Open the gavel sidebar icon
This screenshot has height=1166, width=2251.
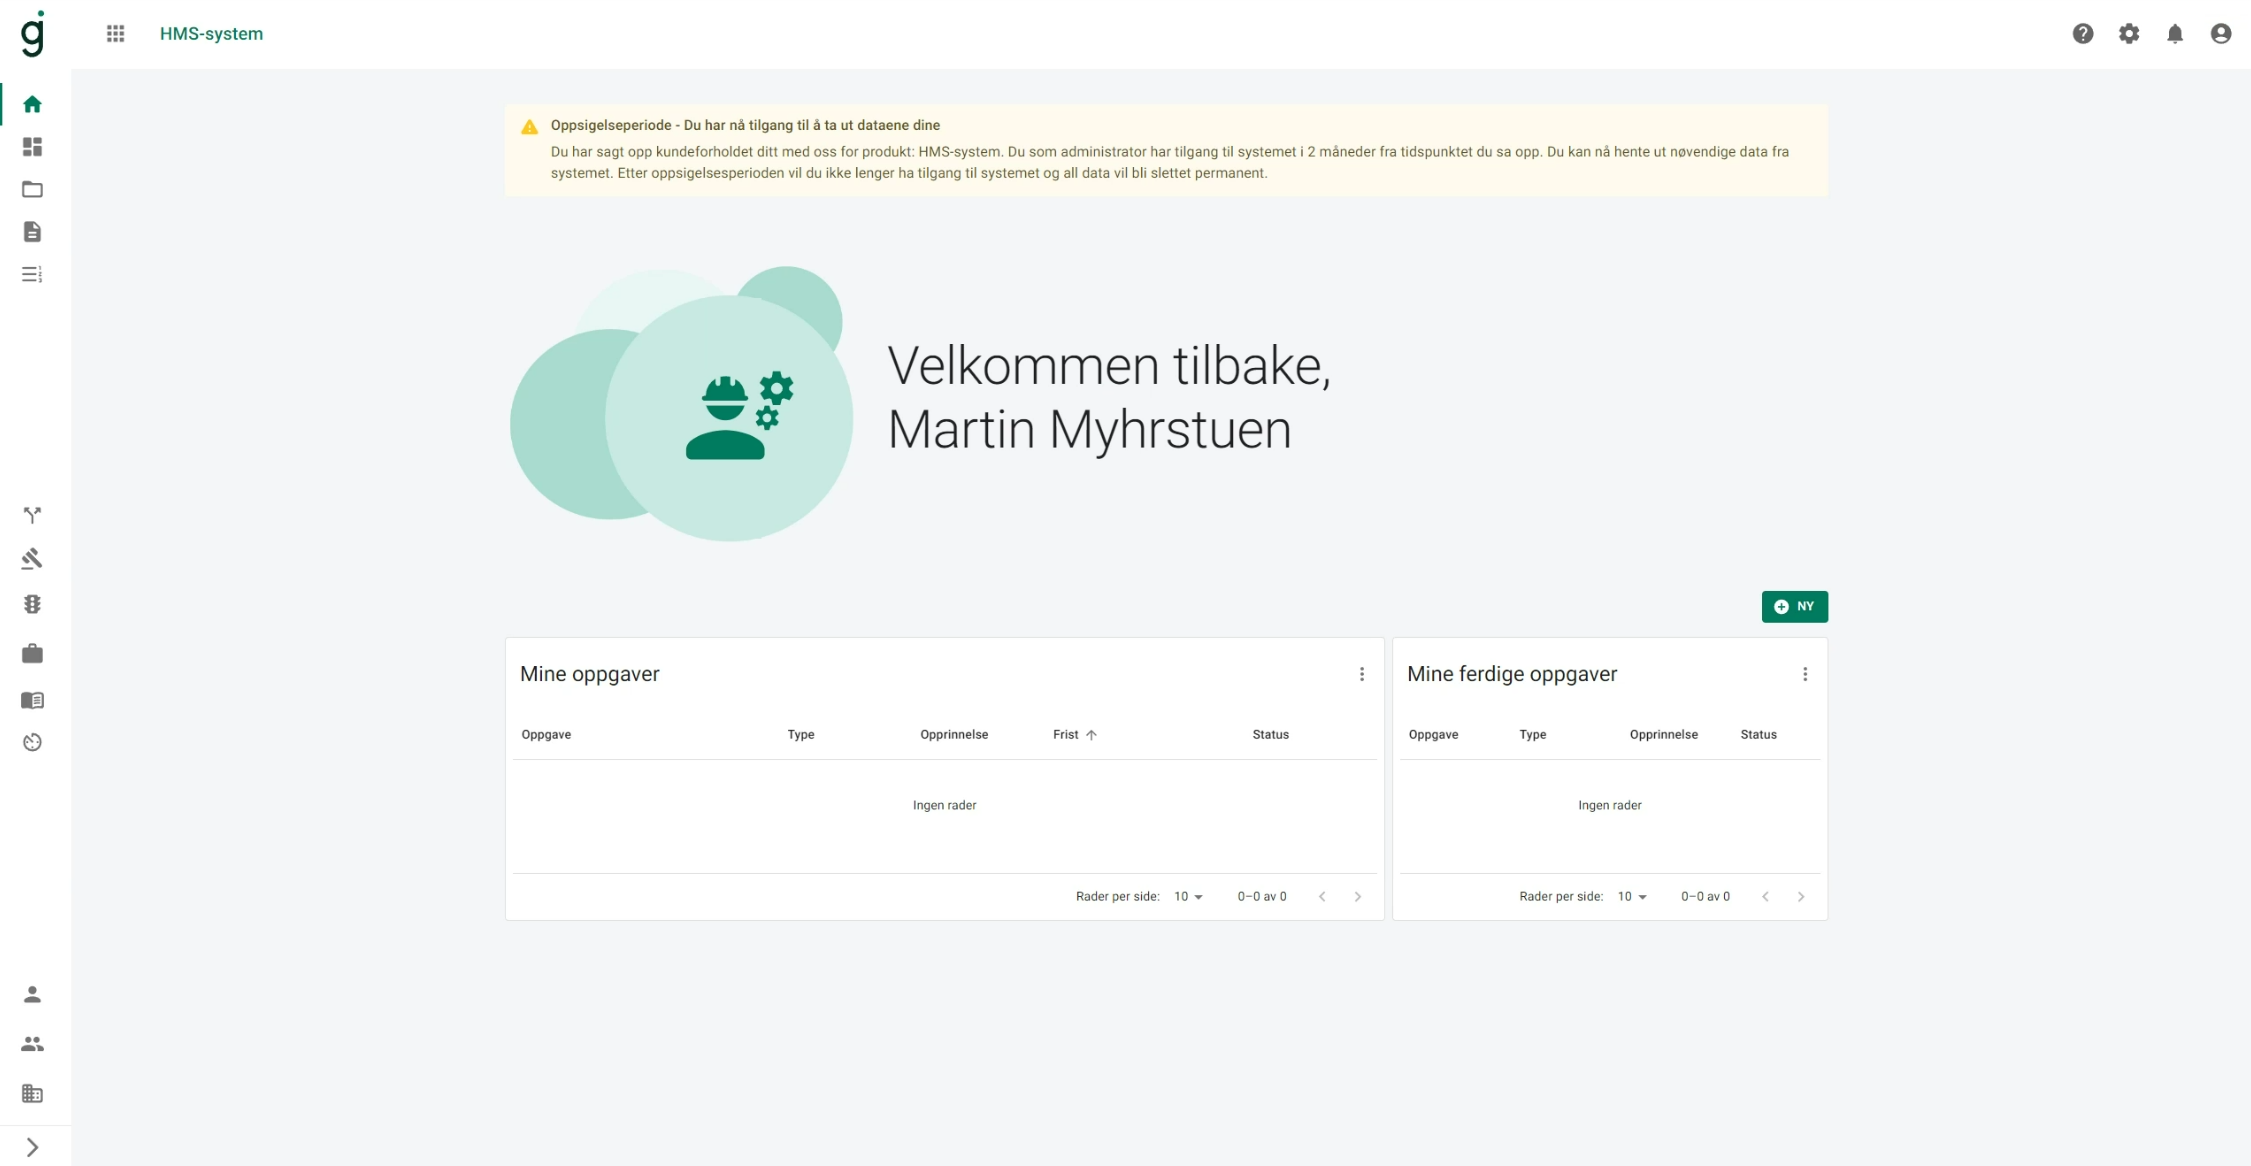tap(32, 558)
